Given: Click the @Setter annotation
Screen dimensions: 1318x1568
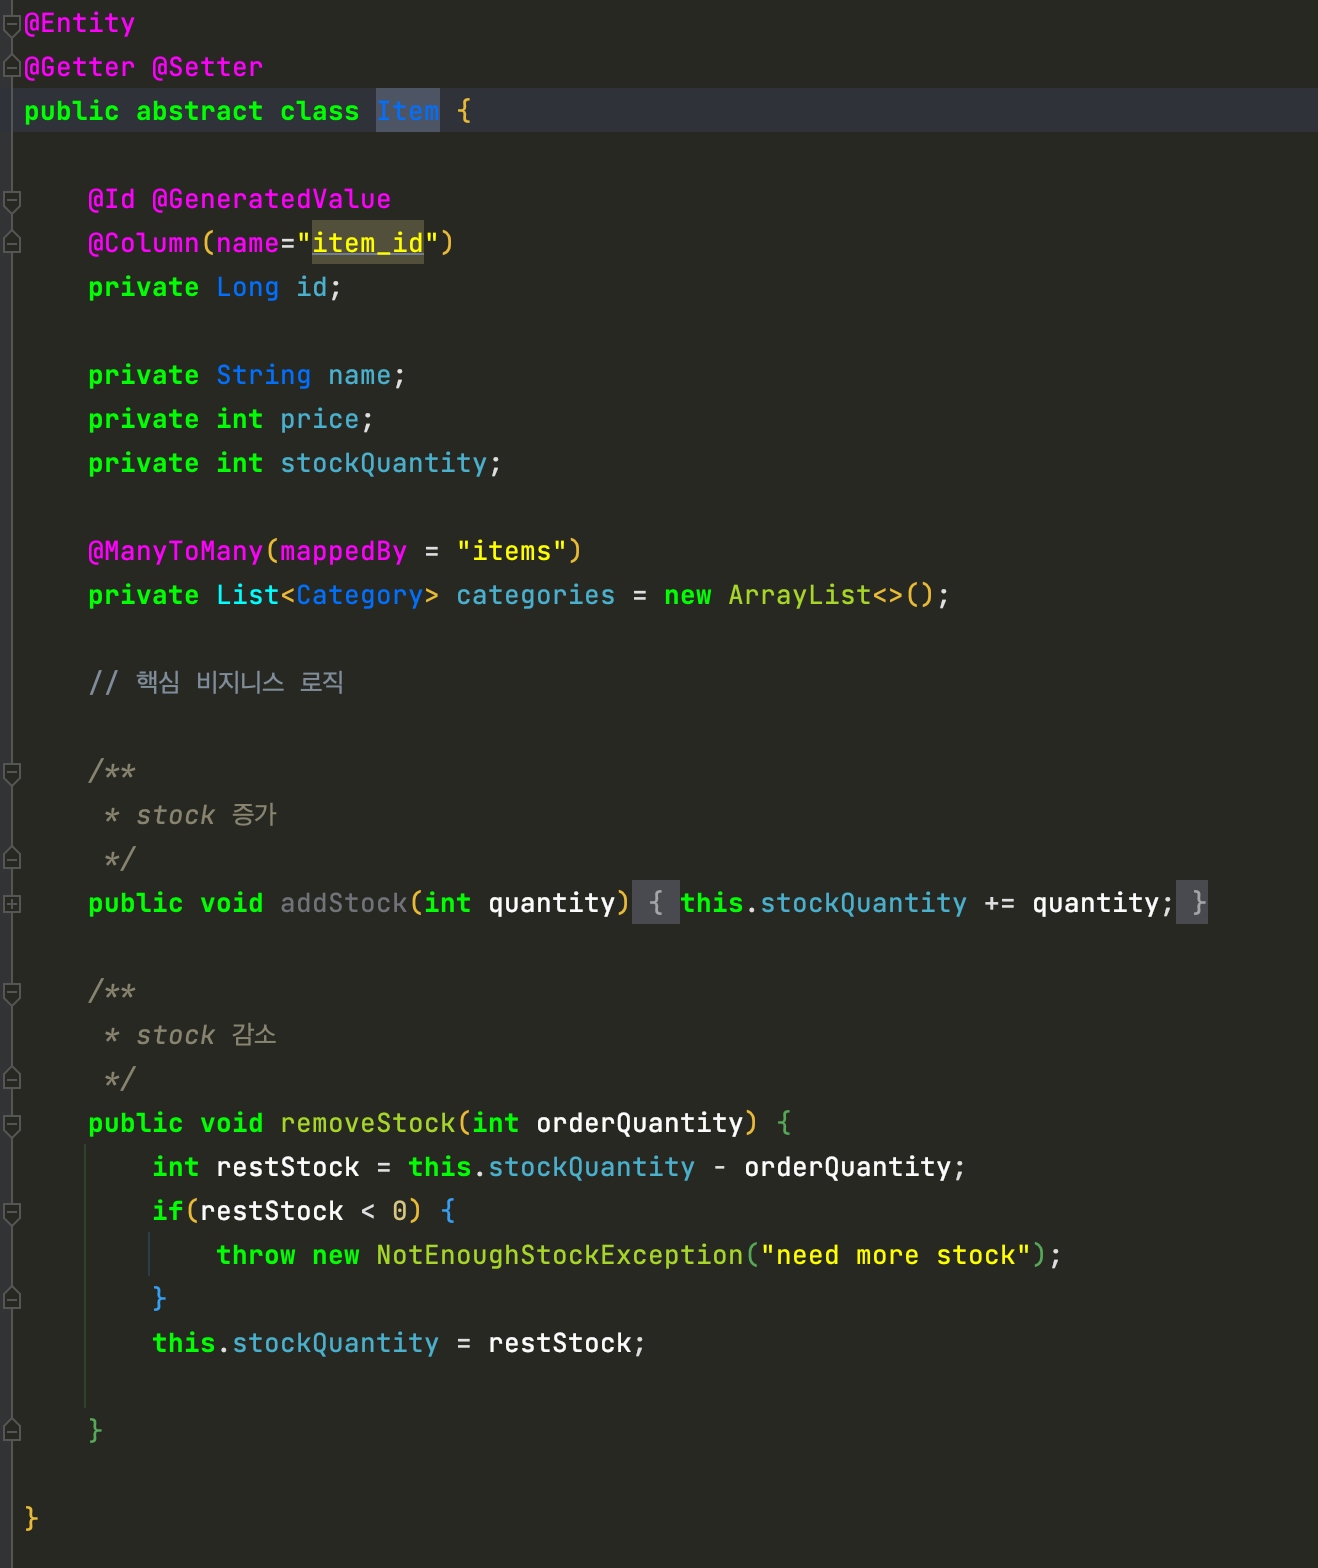Looking at the screenshot, I should point(208,67).
